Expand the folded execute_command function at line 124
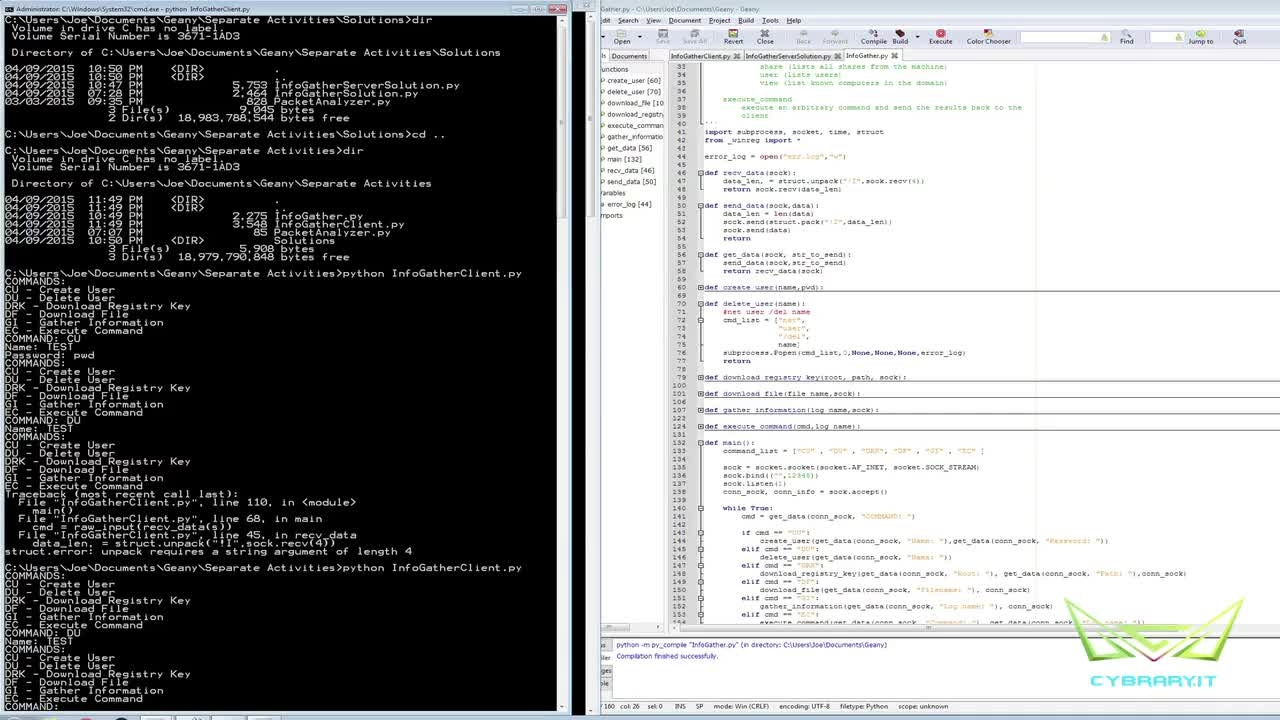The image size is (1280, 720). 701,426
